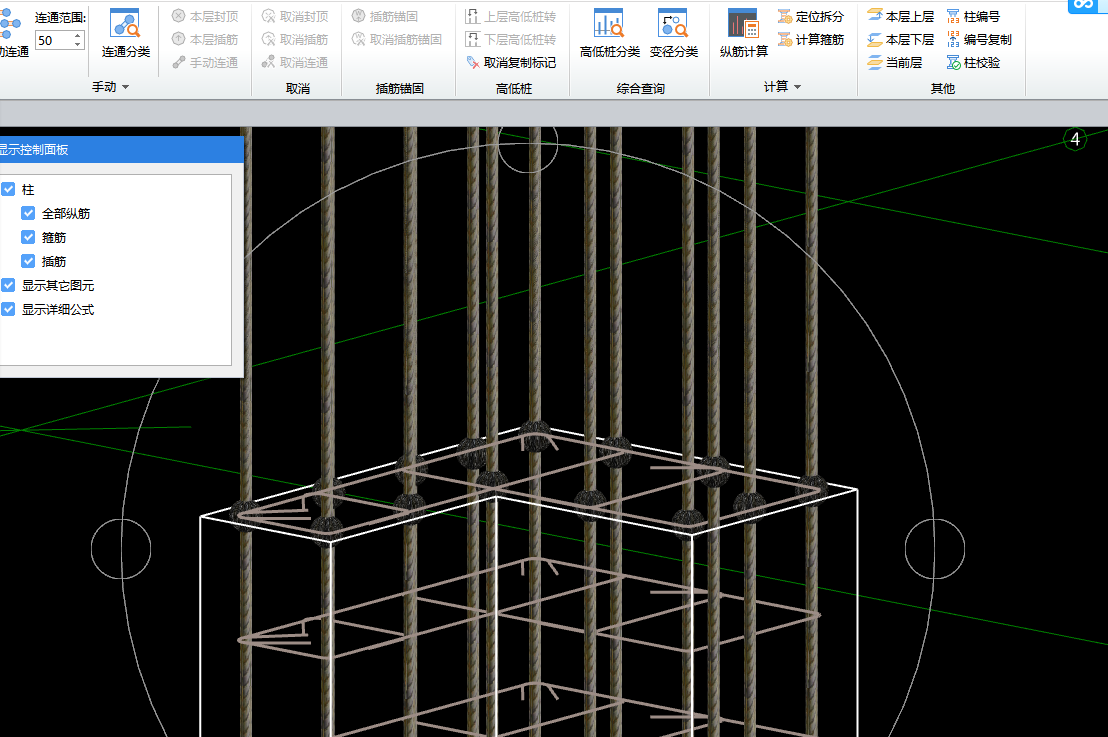Click the 本层插筋 icon

[x=179, y=39]
